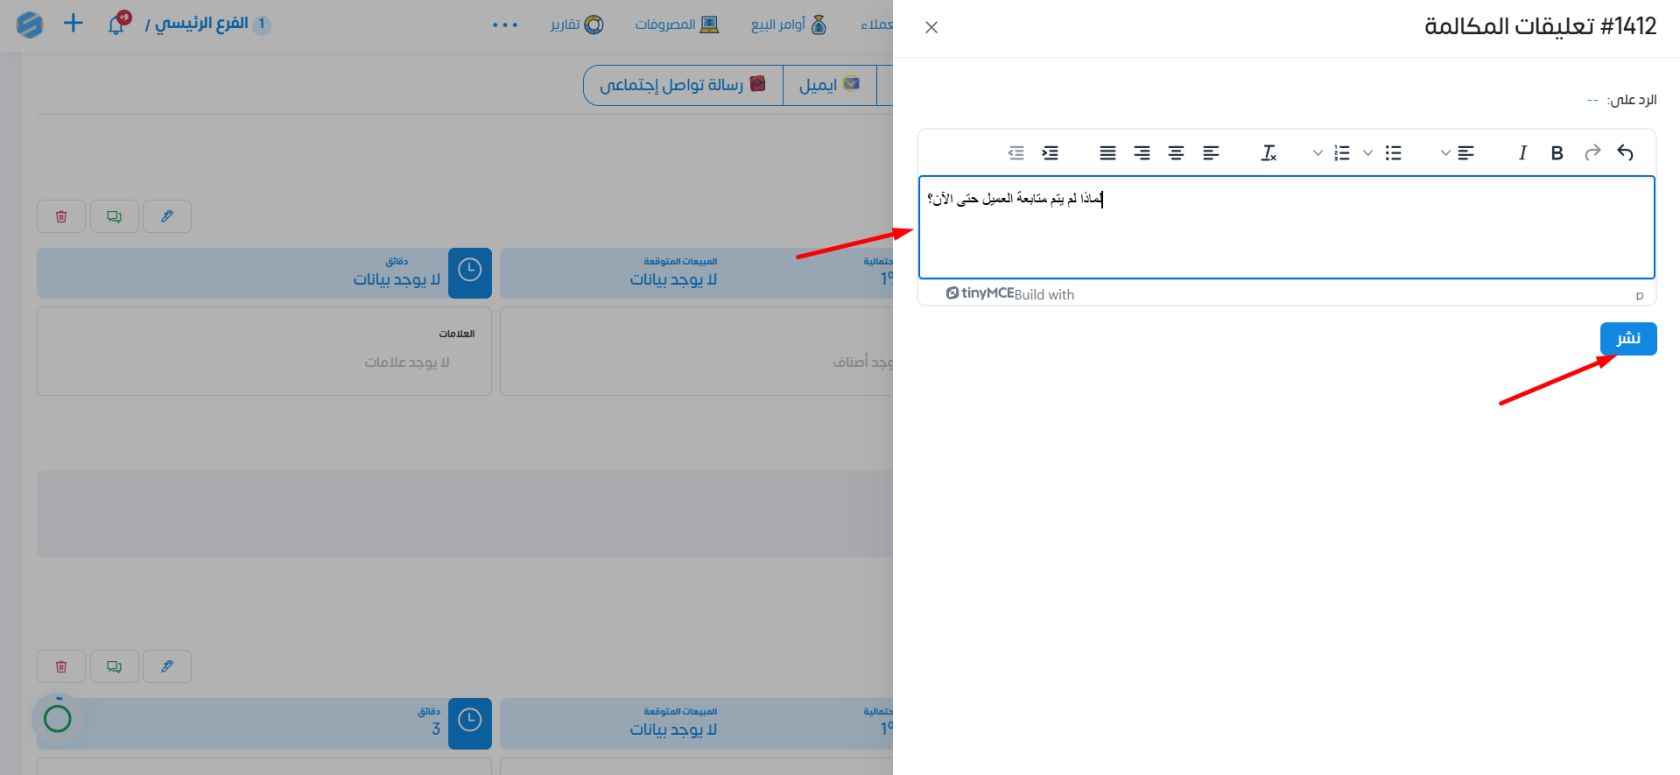The width and height of the screenshot is (1680, 775).
Task: Select the ايميل email tab
Action: 829,85
